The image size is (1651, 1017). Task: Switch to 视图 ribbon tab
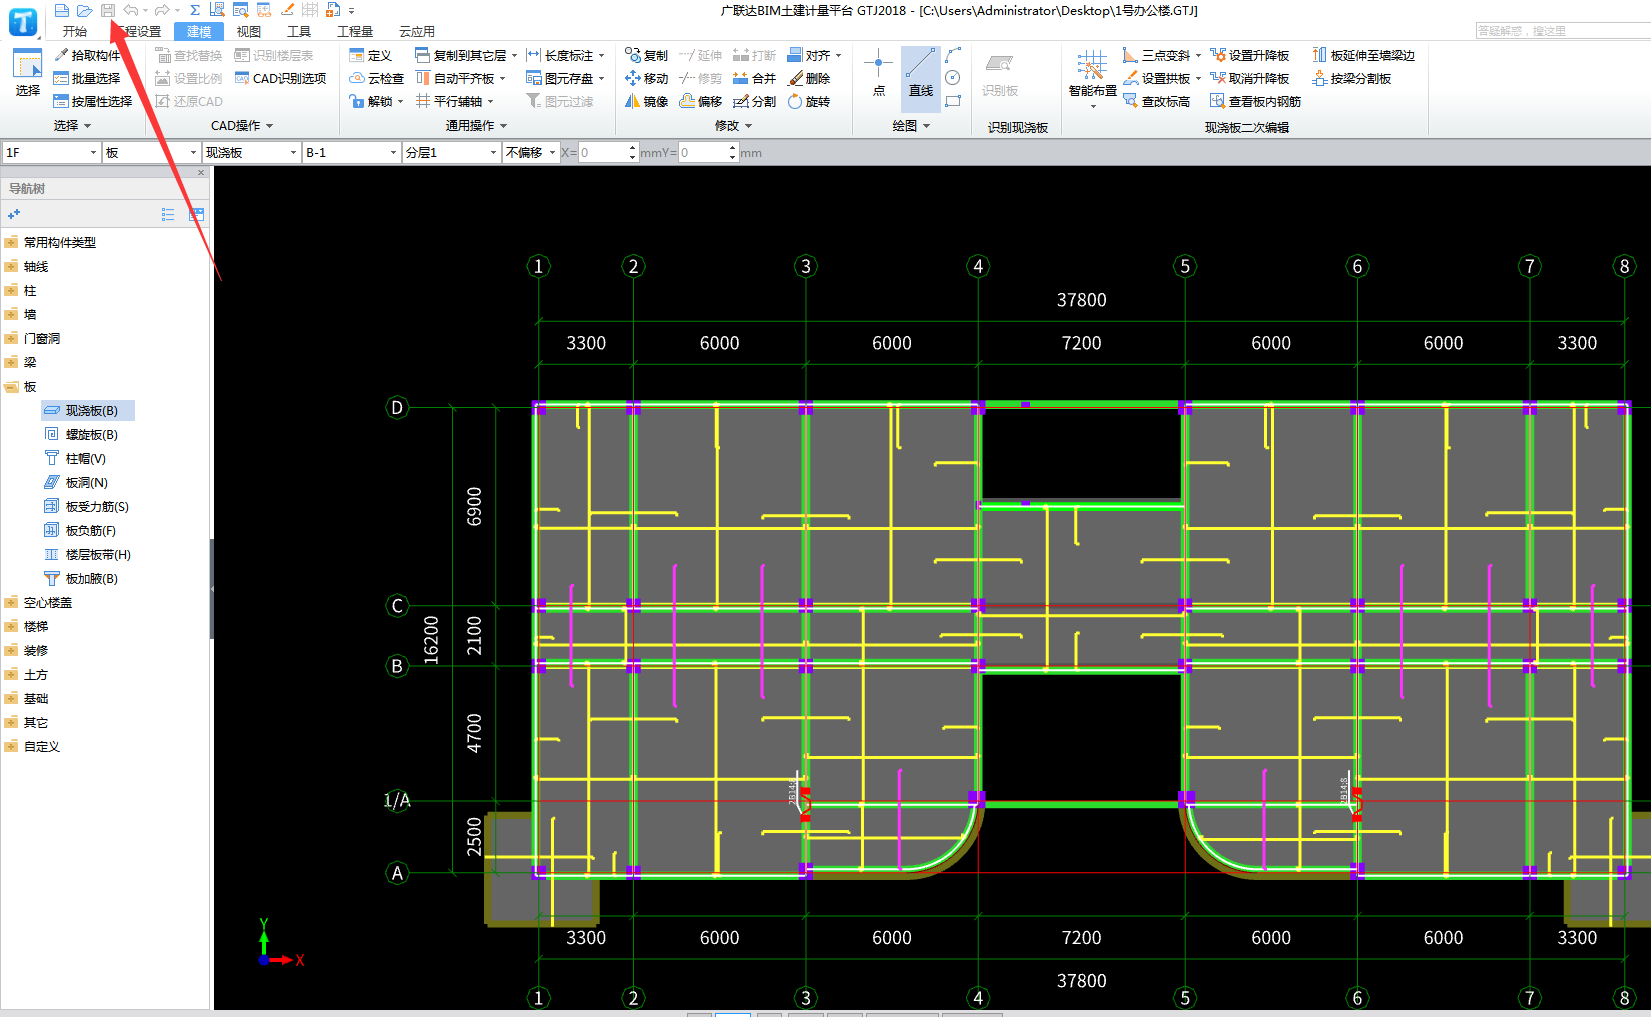point(249,31)
